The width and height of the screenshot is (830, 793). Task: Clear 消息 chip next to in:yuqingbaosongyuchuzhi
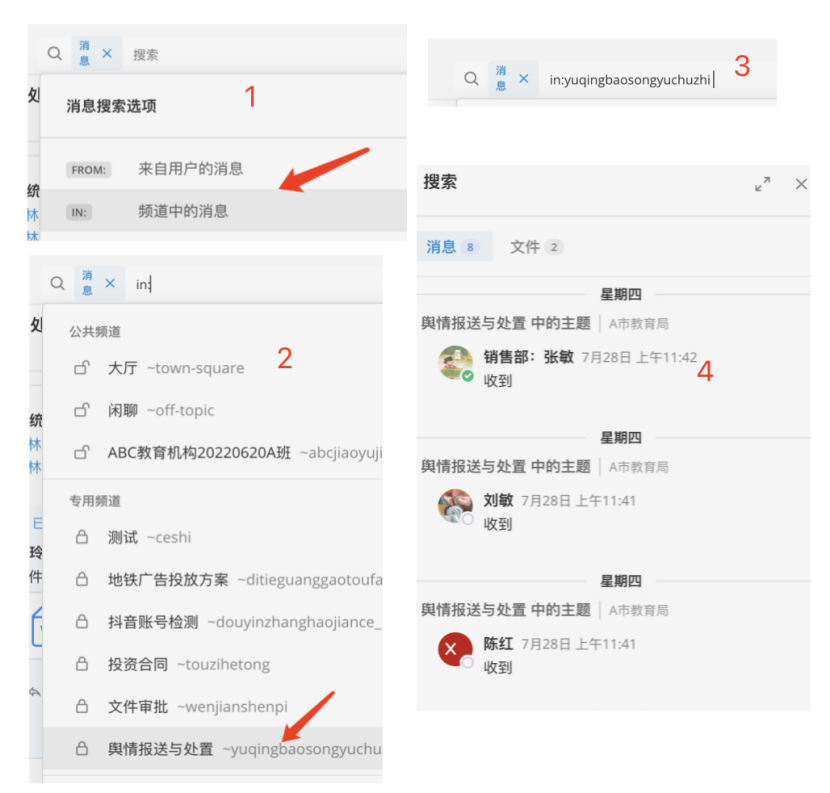pos(524,78)
